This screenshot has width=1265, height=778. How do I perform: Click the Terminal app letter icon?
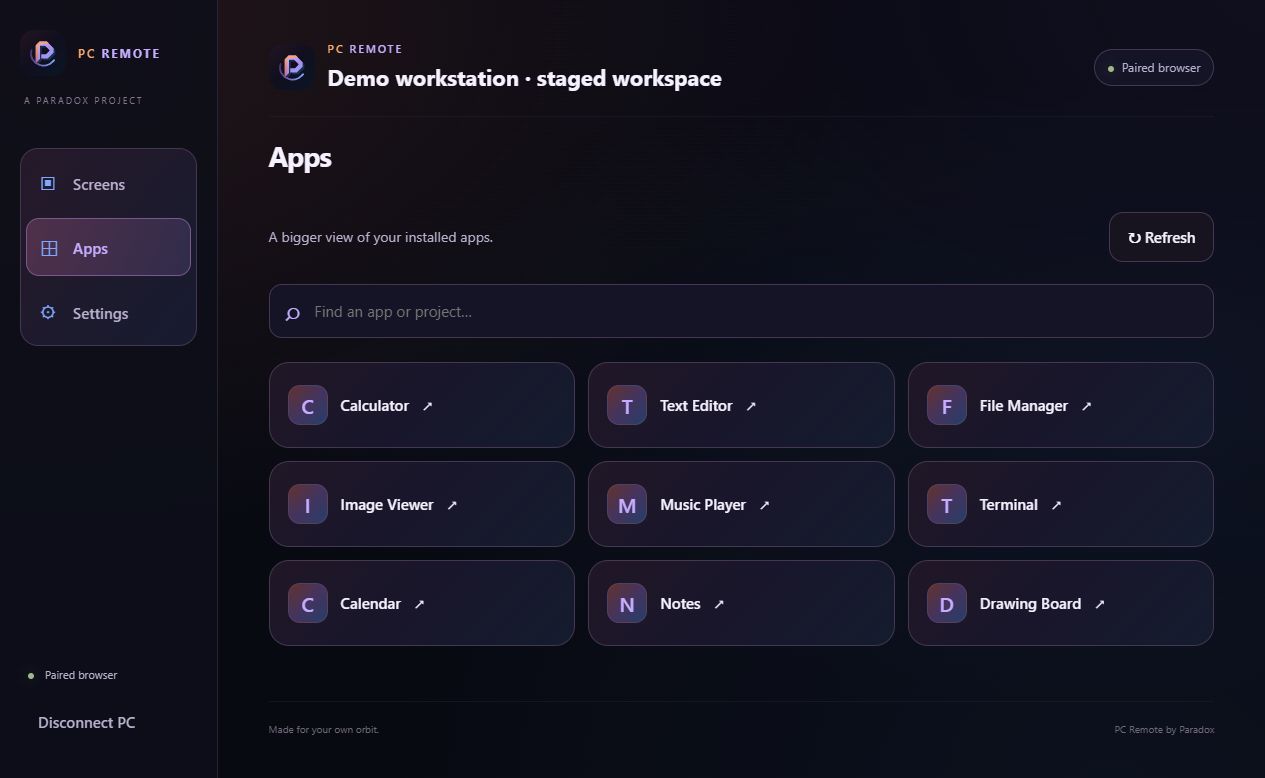[947, 505]
